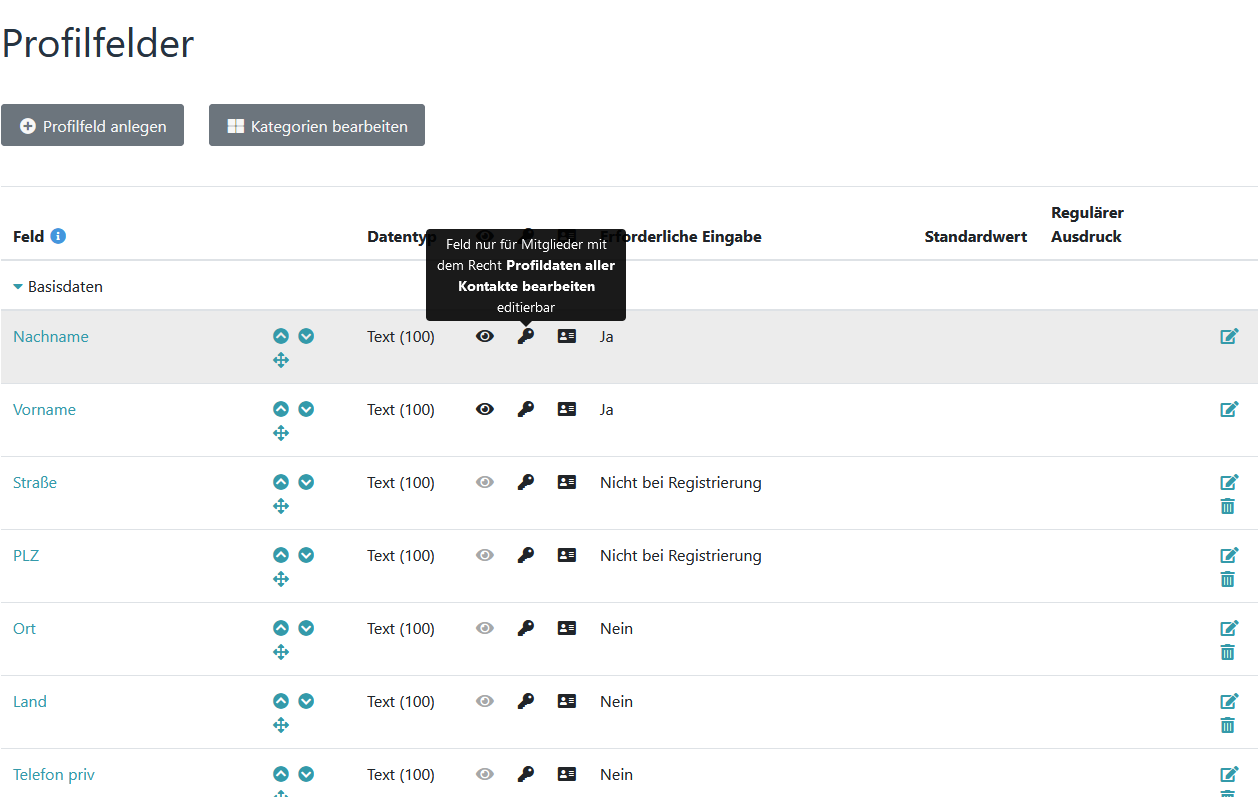Move Land field down
Screen dimensions: 1258x797
(306, 701)
